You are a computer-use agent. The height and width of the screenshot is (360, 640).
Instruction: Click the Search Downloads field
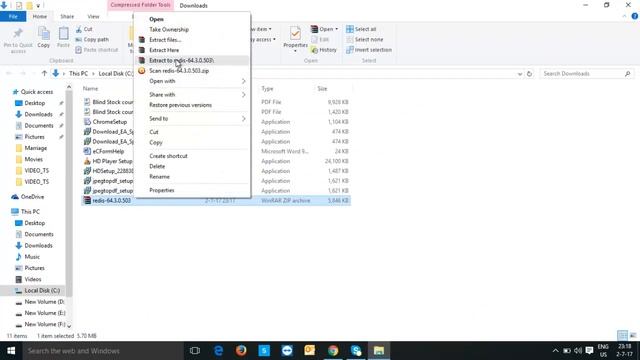click(x=587, y=74)
